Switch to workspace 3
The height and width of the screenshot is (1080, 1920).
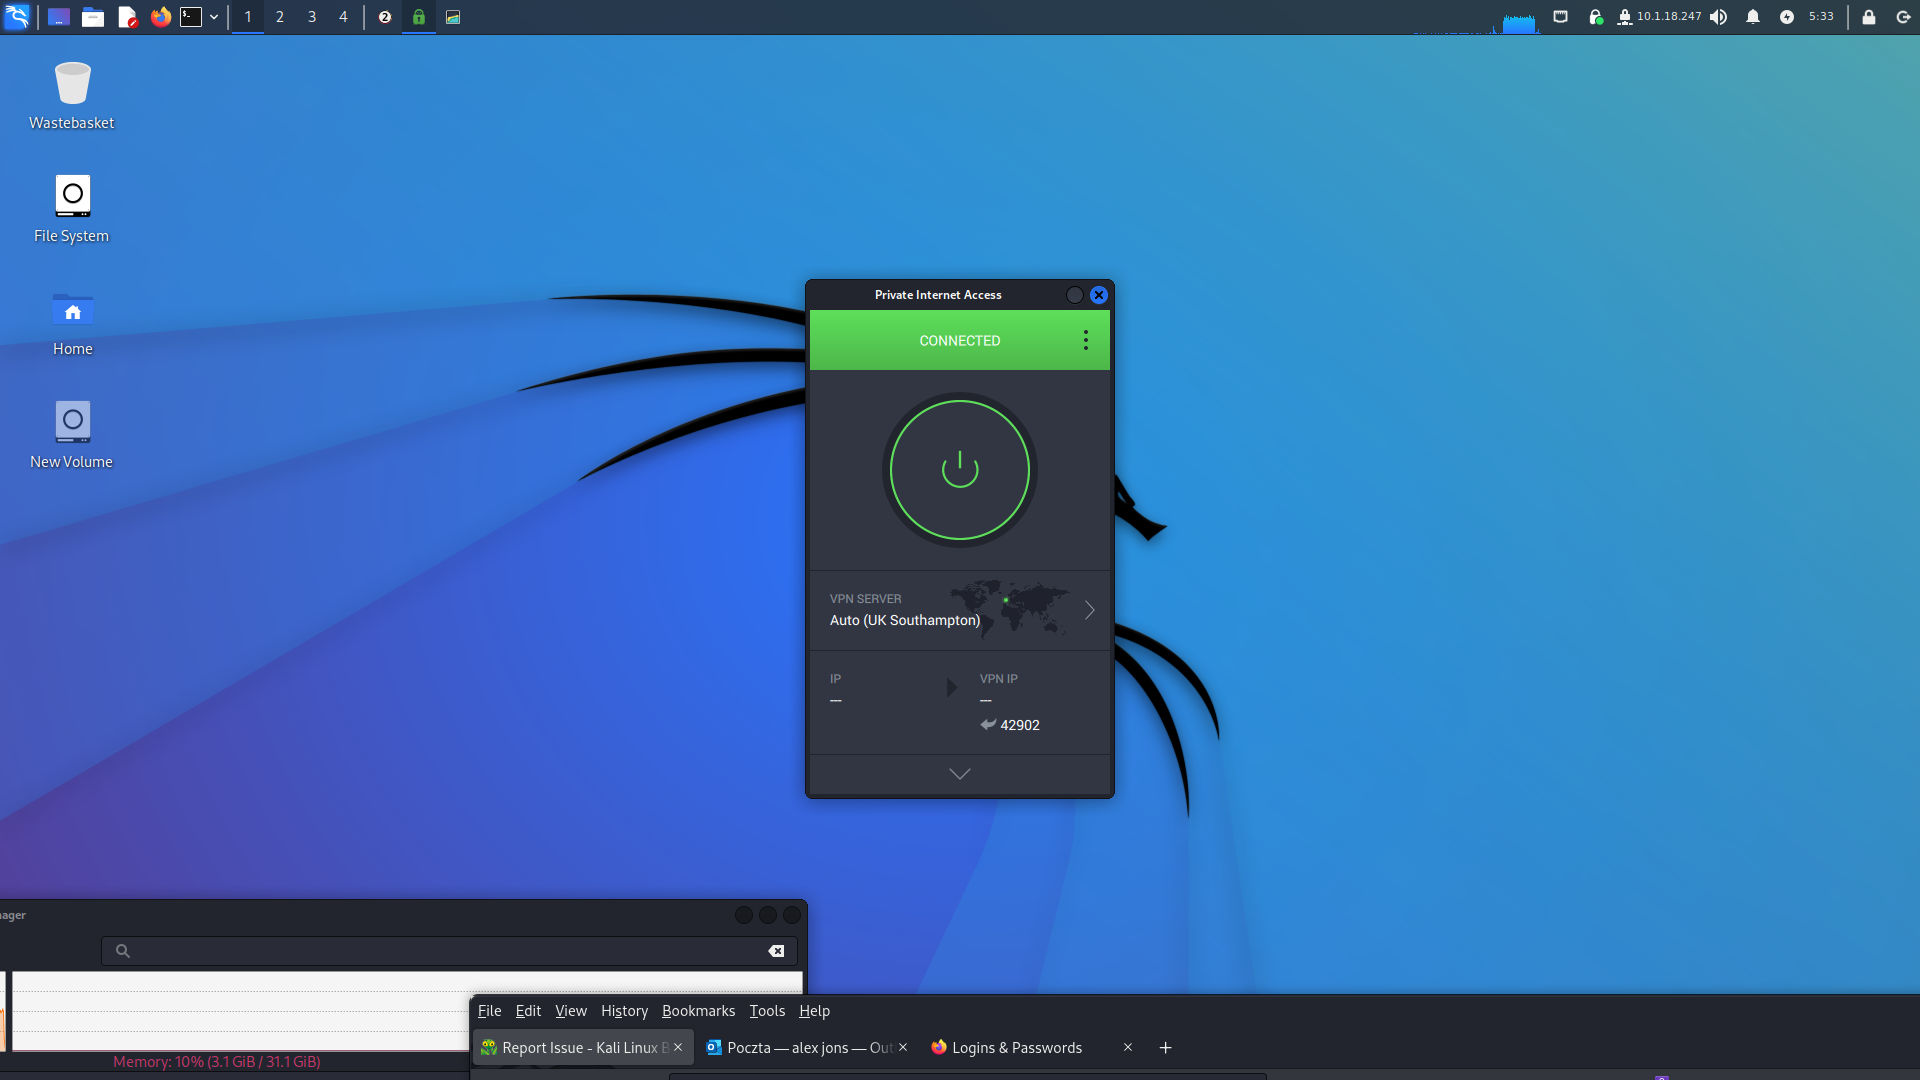coord(312,17)
